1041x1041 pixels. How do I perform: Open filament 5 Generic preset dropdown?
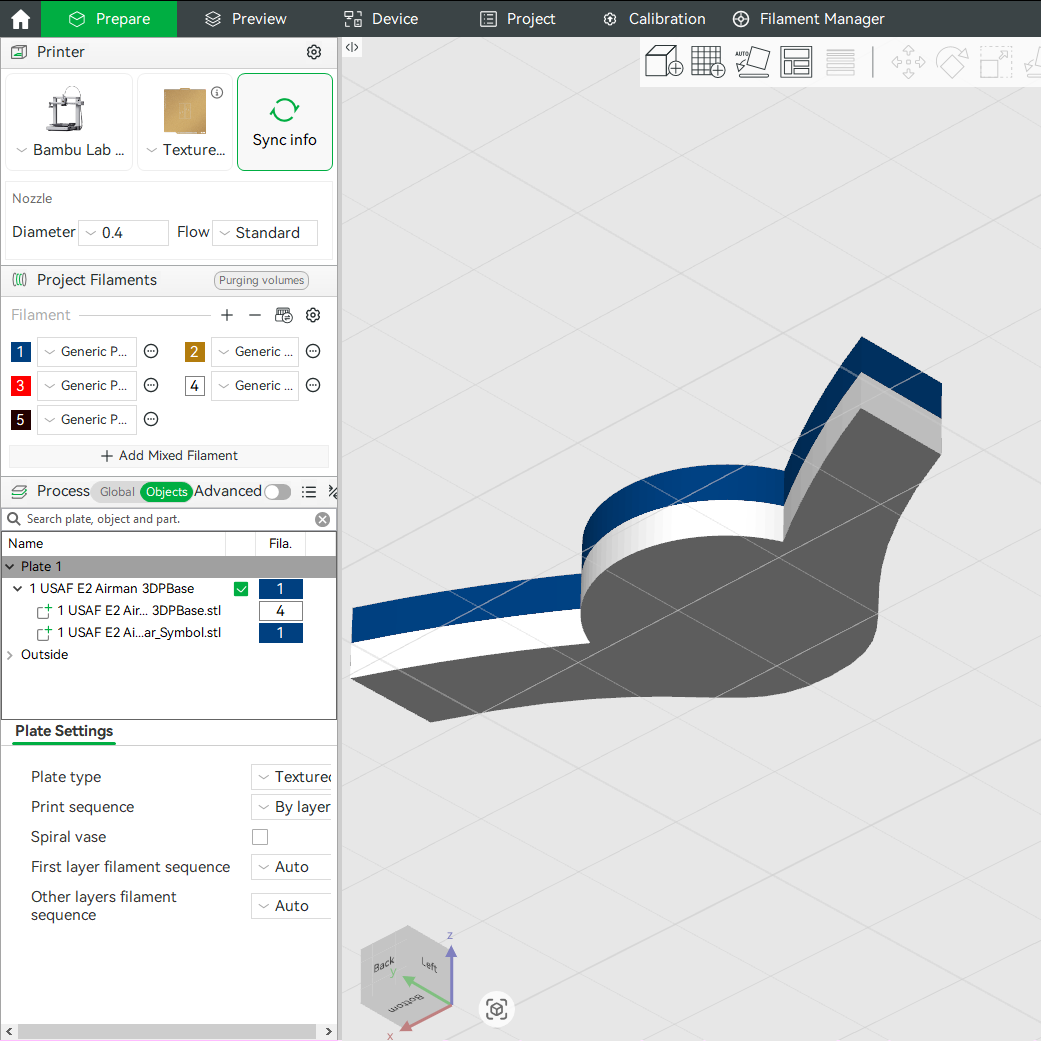(x=87, y=420)
